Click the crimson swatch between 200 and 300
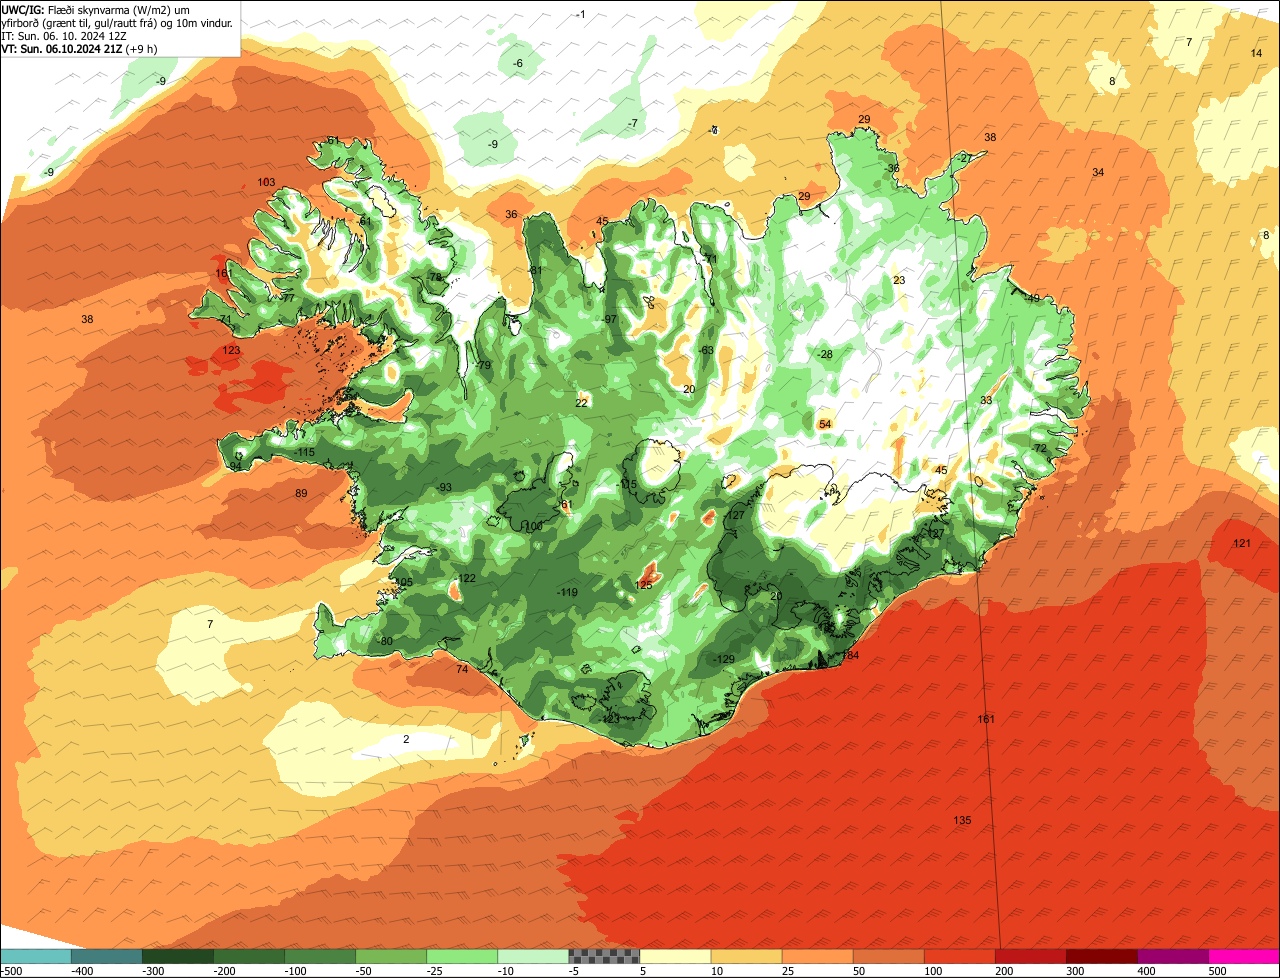 coord(1030,956)
